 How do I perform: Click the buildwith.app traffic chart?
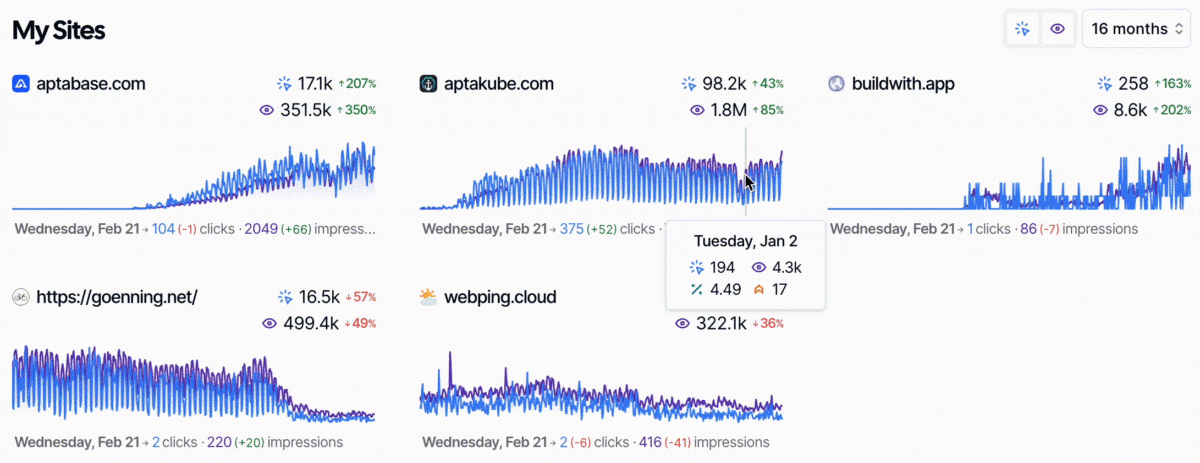[x=1010, y=180]
